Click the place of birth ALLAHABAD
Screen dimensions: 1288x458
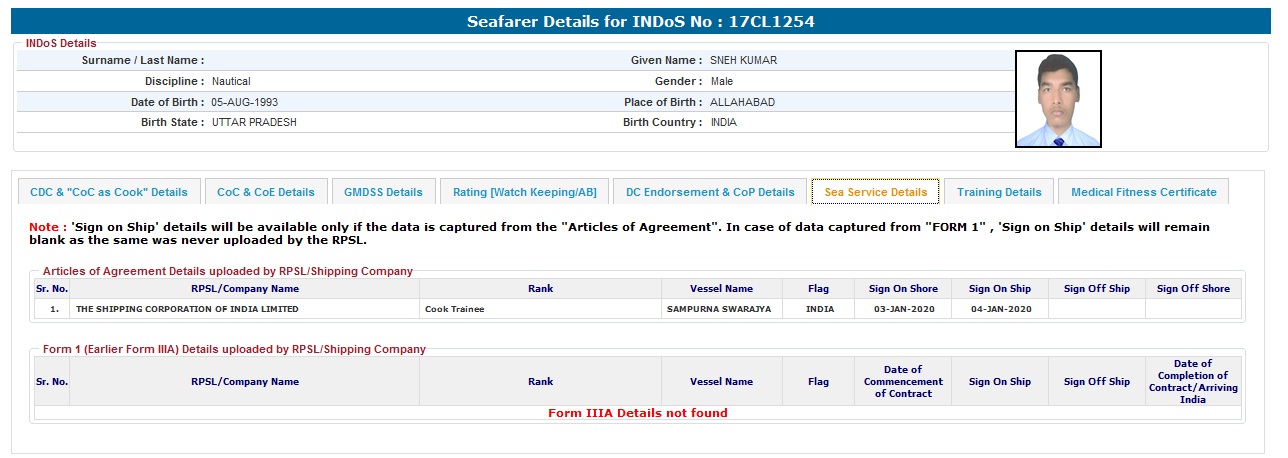(x=743, y=102)
